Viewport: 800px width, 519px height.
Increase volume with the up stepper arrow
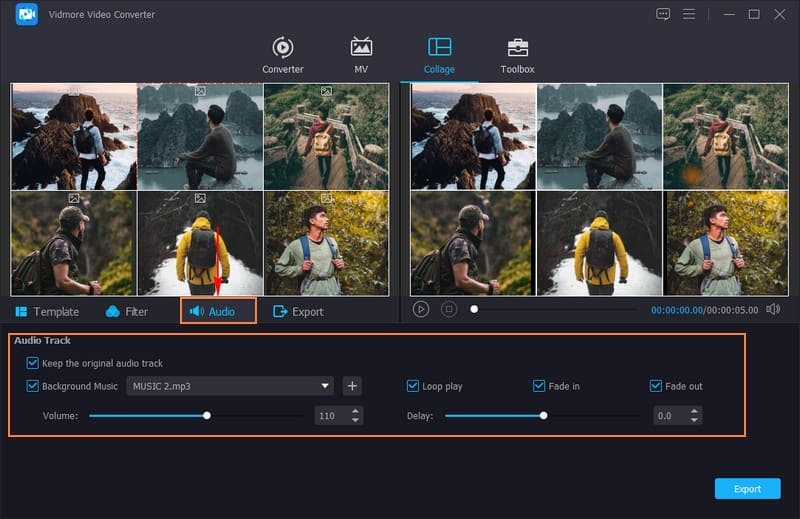point(355,411)
